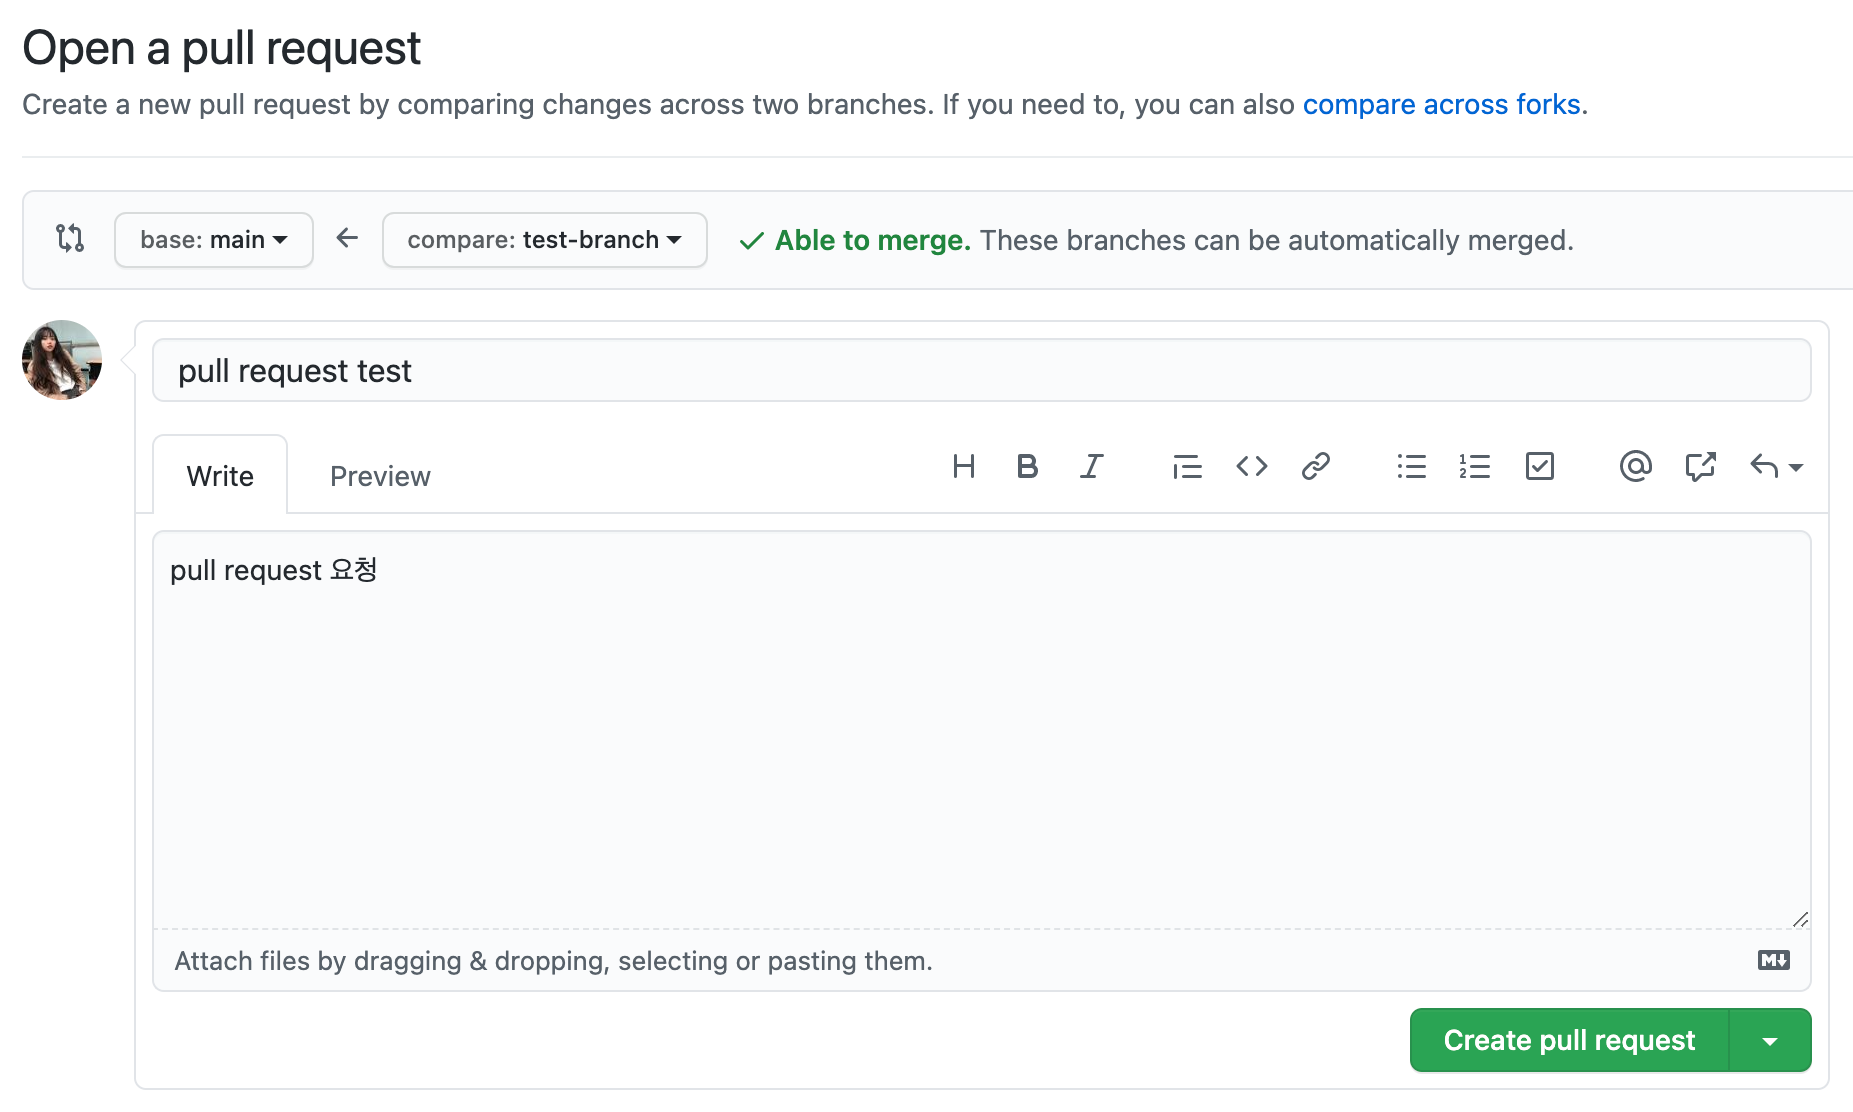Viewport: 1853px width, 1112px height.
Task: Add a task list checkbox item
Action: 1539,466
